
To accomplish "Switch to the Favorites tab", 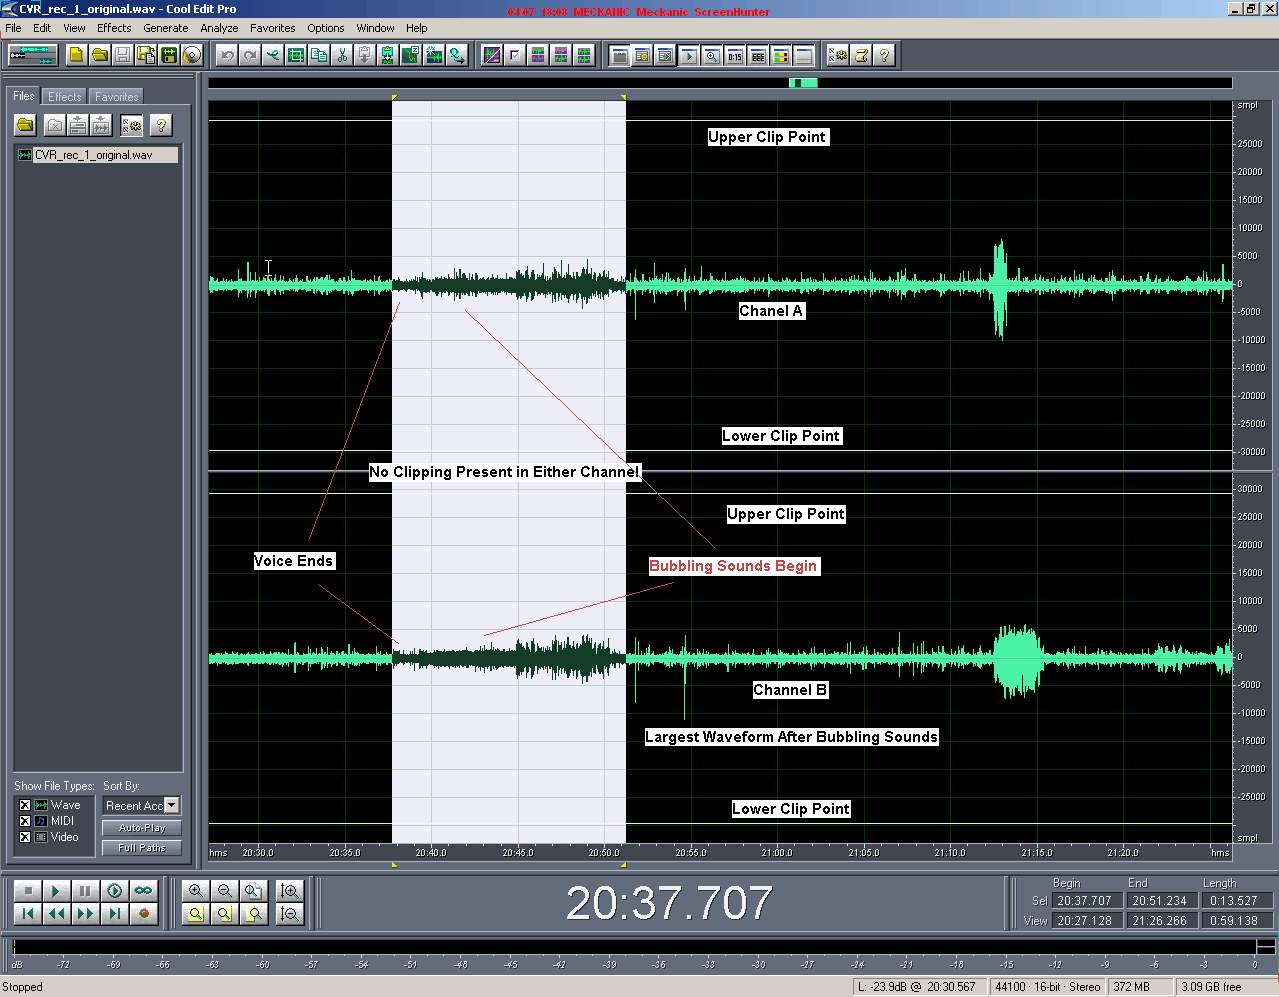I will pyautogui.click(x=117, y=97).
